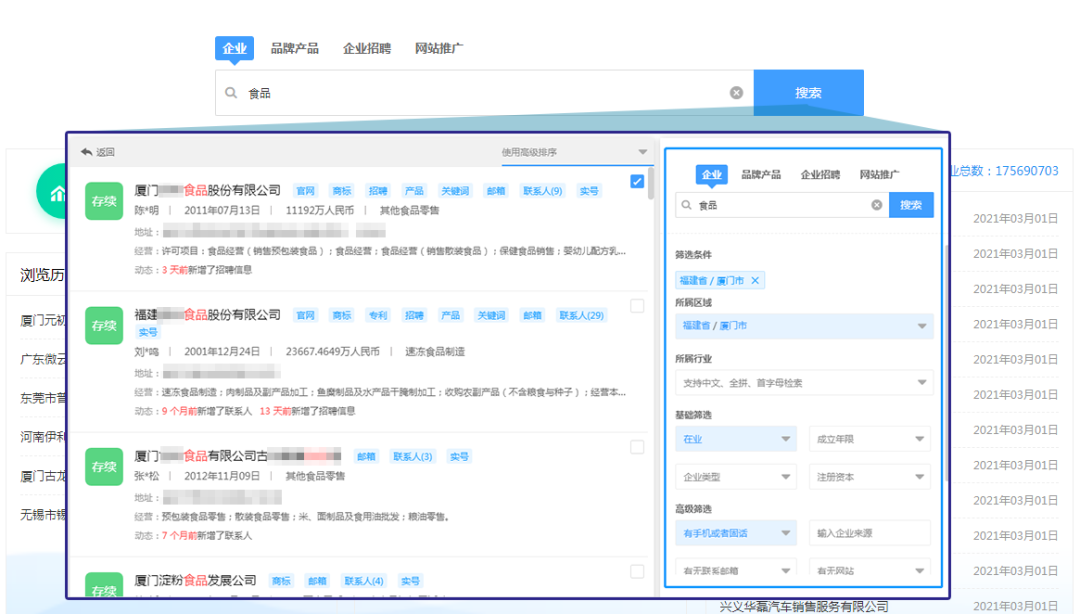Open the 所属行业 industry dropdown
This screenshot has width=1080, height=614.
click(x=804, y=382)
